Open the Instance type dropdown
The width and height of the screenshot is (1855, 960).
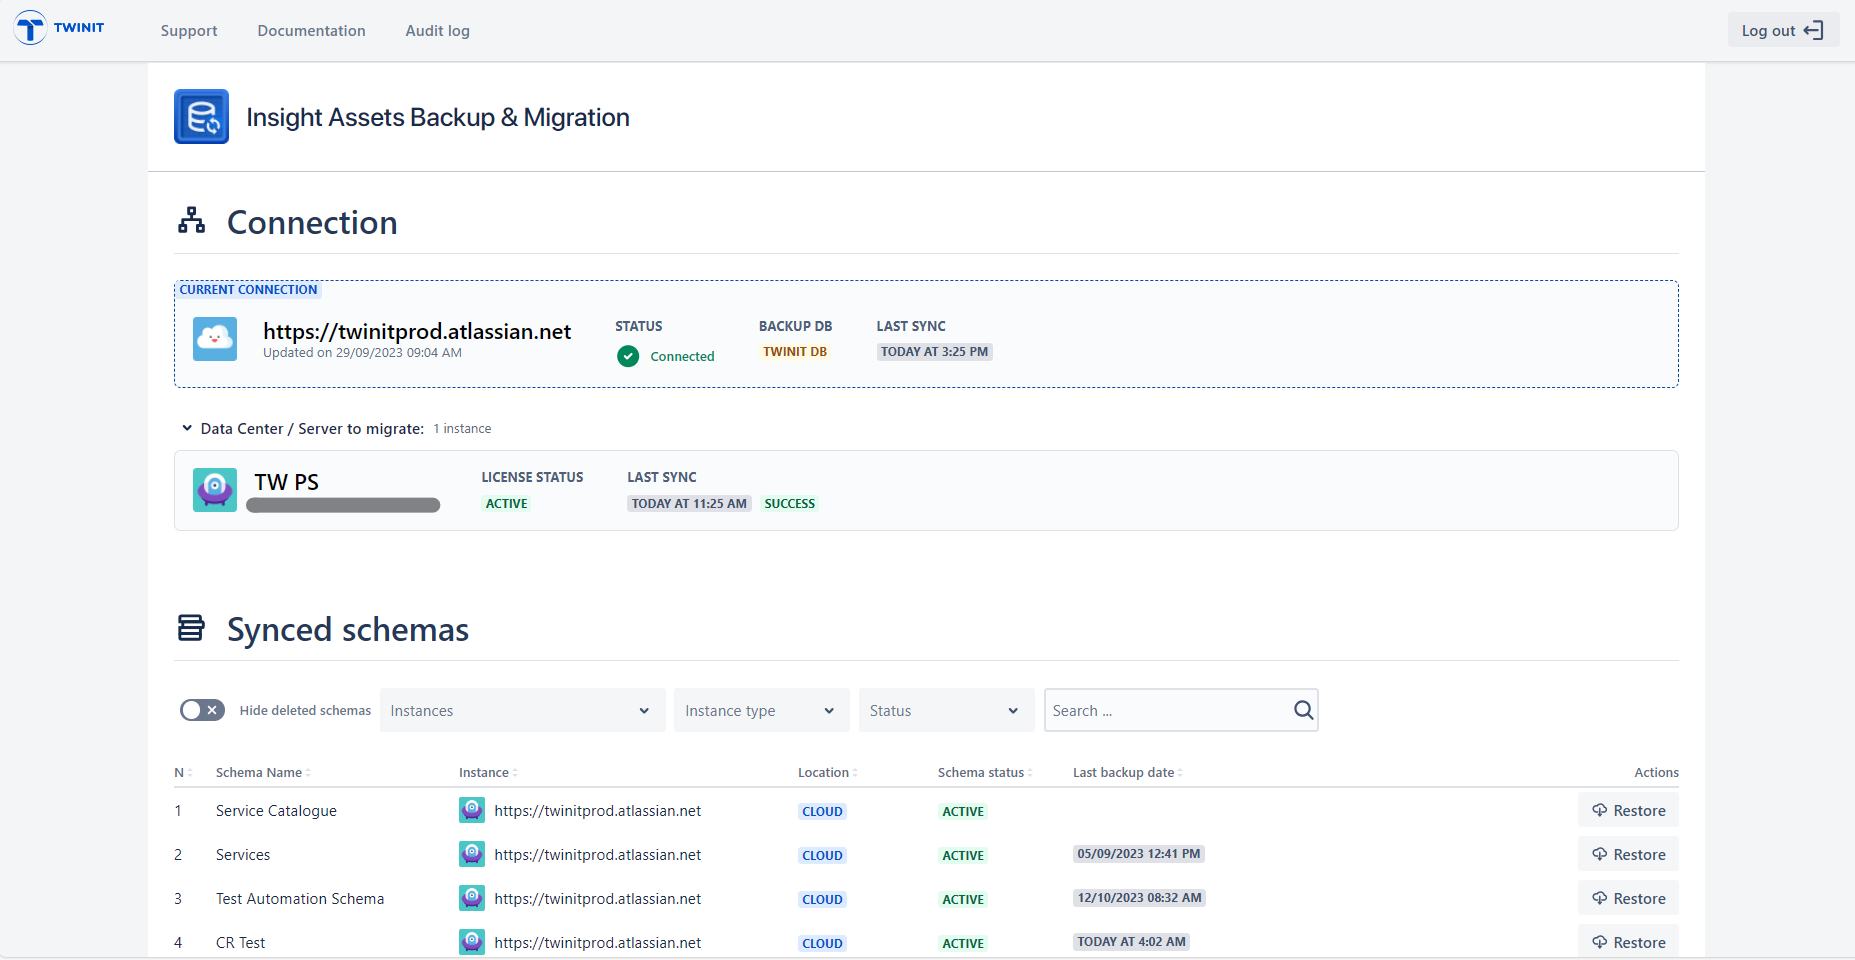[x=761, y=710]
